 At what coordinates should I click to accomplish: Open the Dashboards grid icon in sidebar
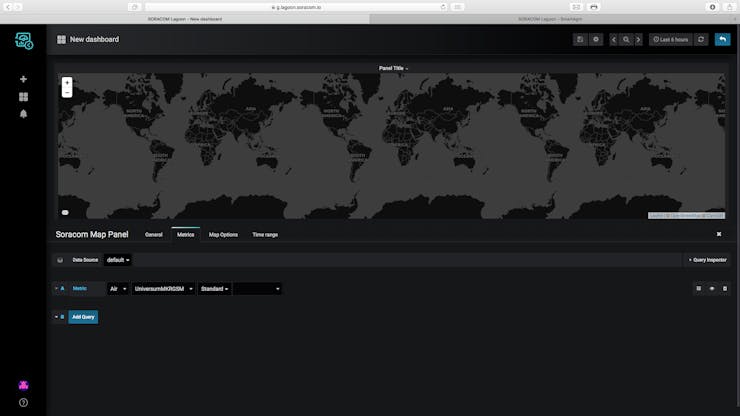point(23,97)
